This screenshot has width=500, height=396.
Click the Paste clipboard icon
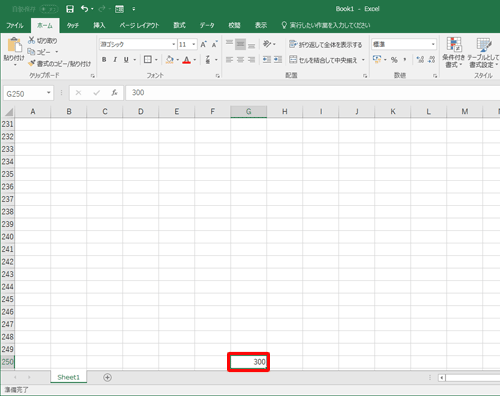click(x=14, y=45)
